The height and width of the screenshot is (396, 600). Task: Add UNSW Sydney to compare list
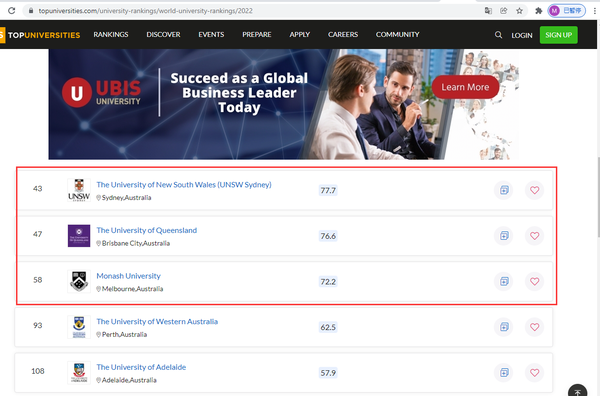[504, 190]
